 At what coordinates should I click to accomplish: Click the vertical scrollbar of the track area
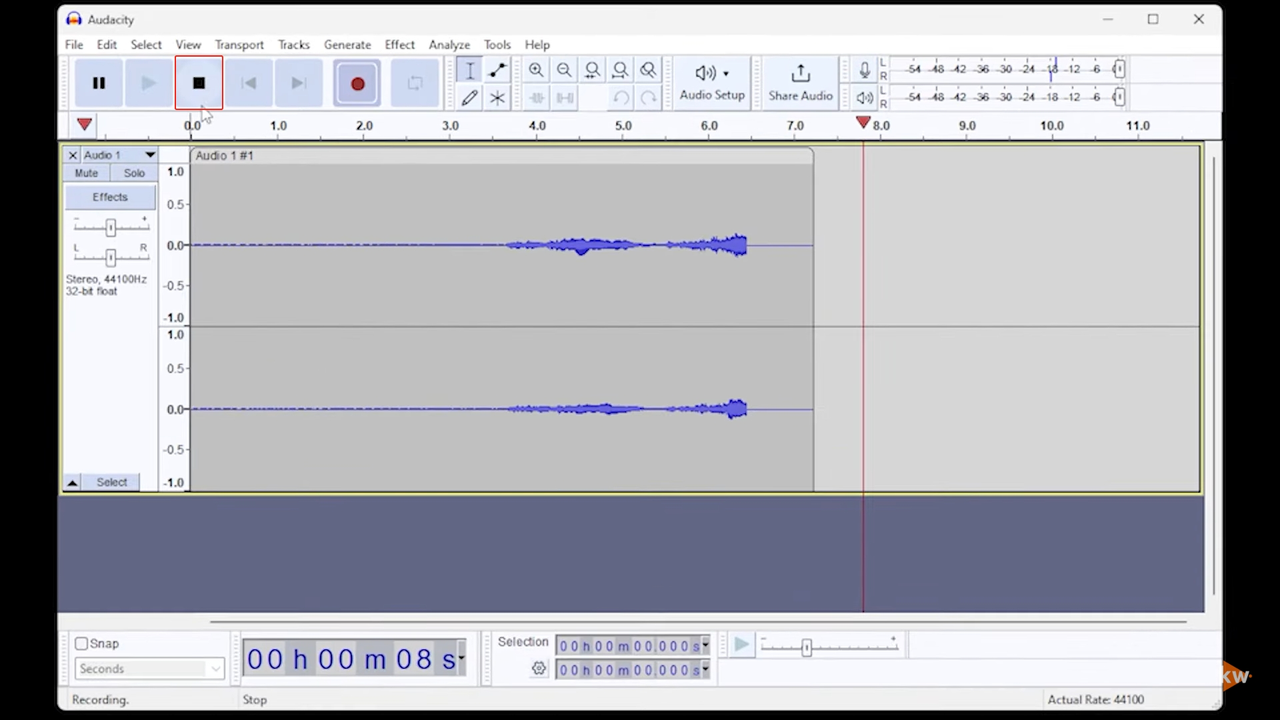click(x=1212, y=375)
